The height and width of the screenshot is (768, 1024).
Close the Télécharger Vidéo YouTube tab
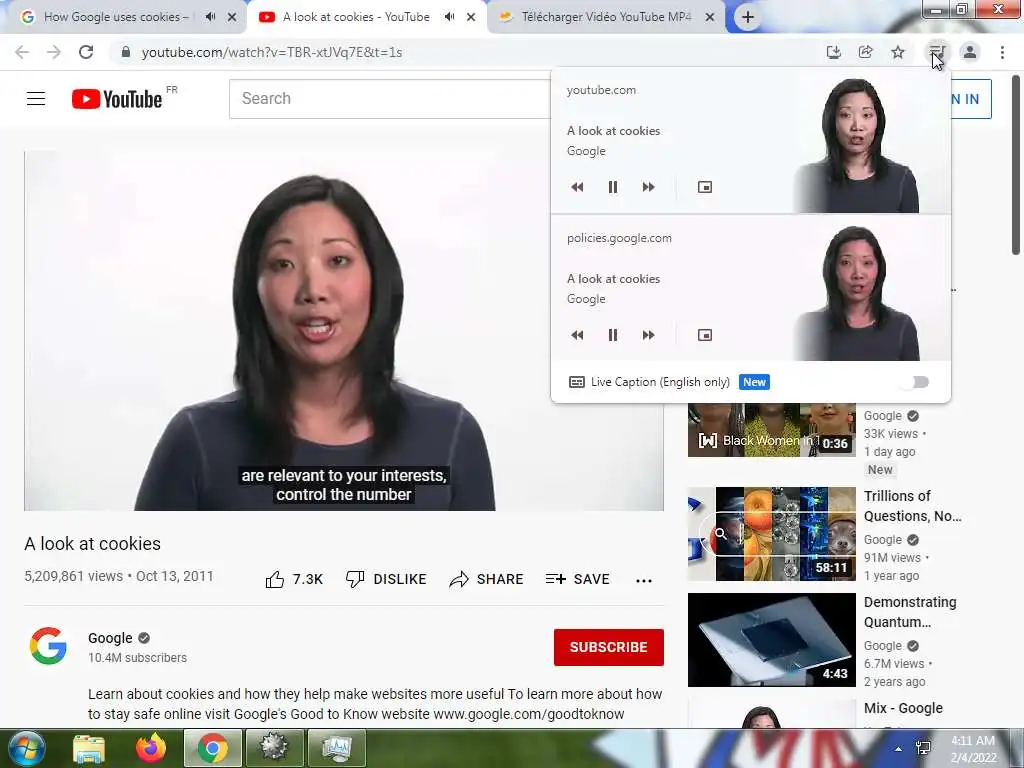(x=710, y=18)
